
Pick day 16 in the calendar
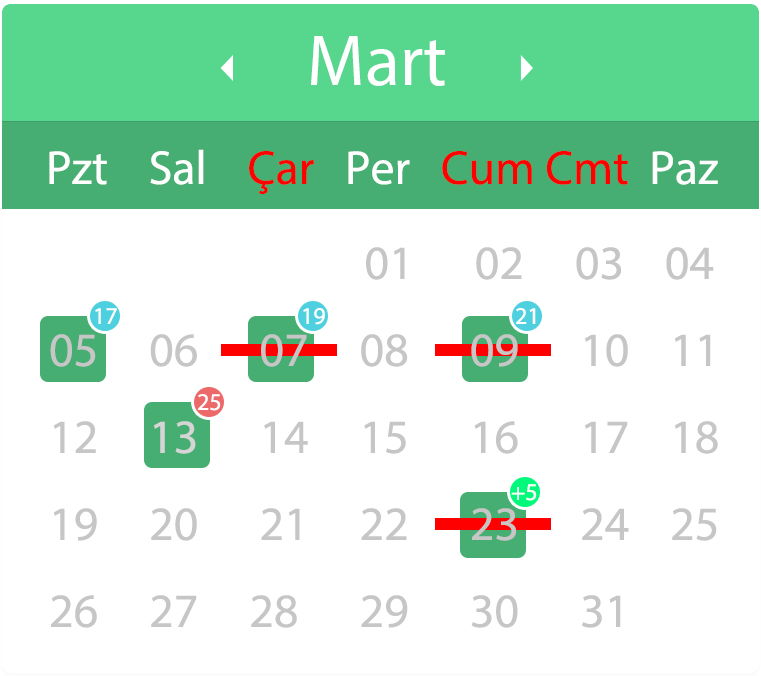coord(494,438)
